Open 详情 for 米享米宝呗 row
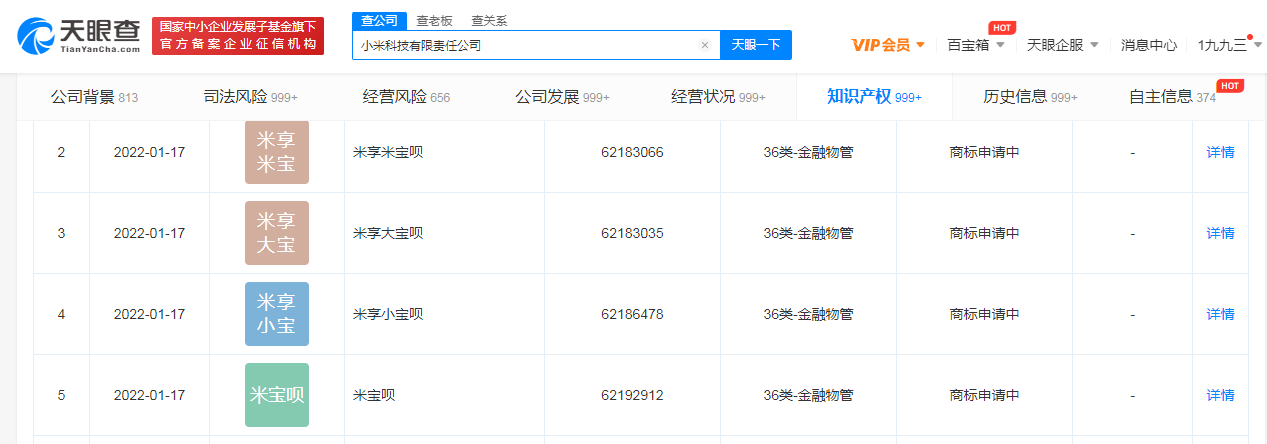The image size is (1267, 444). pos(1220,153)
